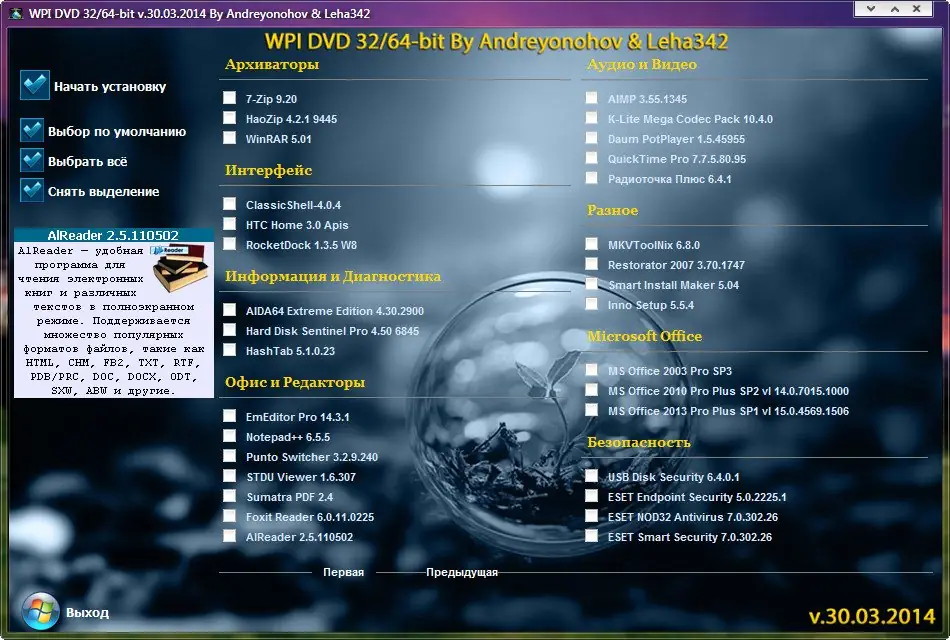This screenshot has width=950, height=640.
Task: Check MS Office 2010 Pro Plus checkbox
Action: pos(592,390)
